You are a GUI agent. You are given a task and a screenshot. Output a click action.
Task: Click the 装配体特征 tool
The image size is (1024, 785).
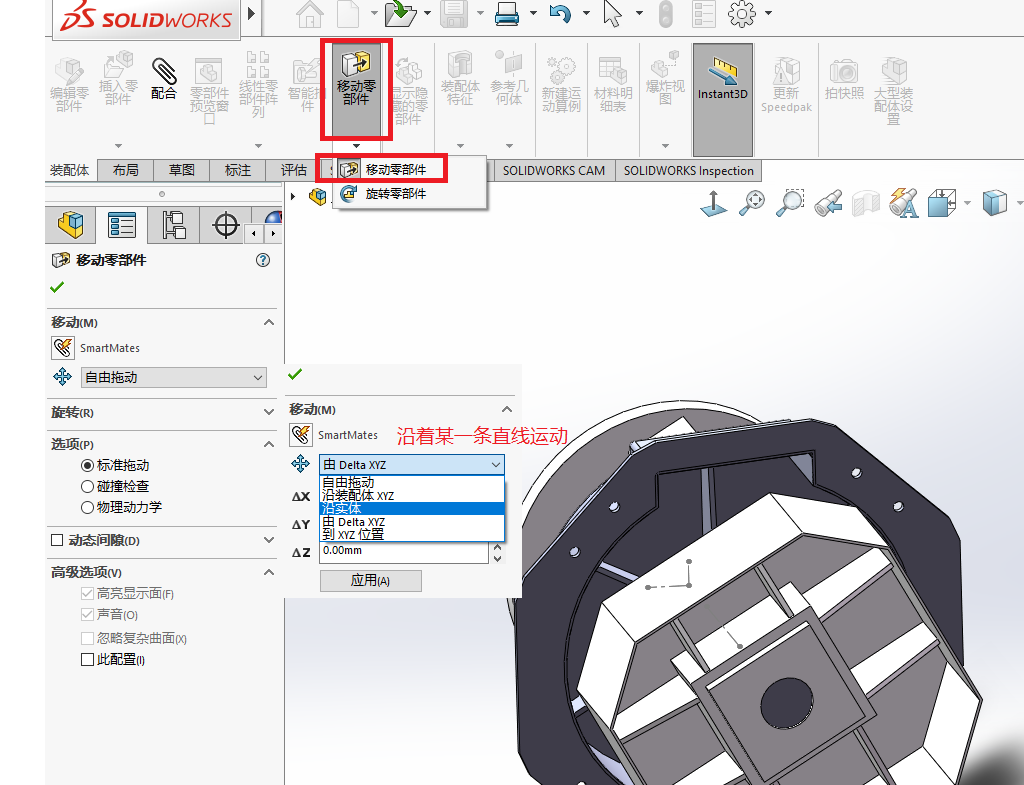[460, 79]
